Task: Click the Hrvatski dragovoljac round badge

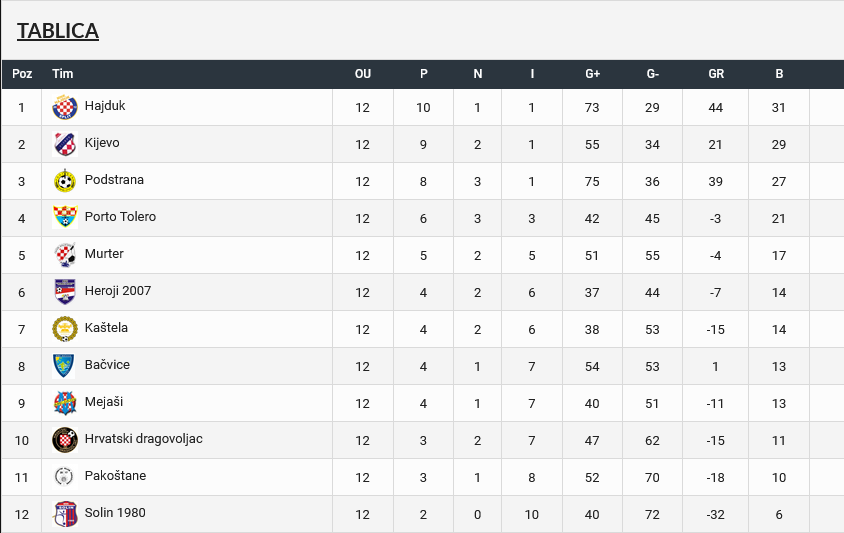Action: point(65,440)
